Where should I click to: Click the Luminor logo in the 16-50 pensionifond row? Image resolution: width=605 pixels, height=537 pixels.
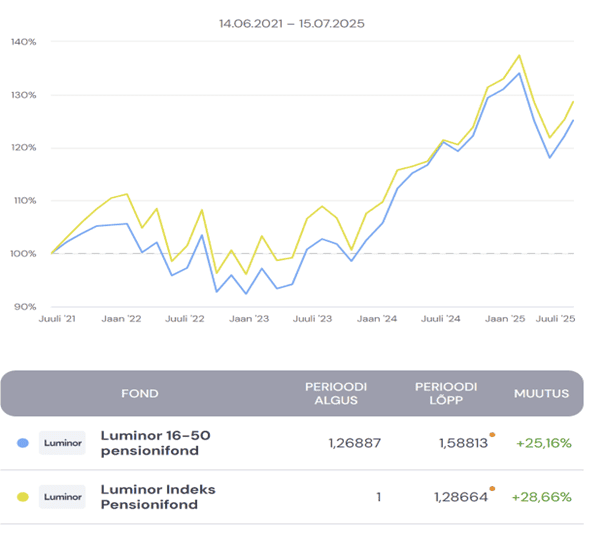click(63, 443)
